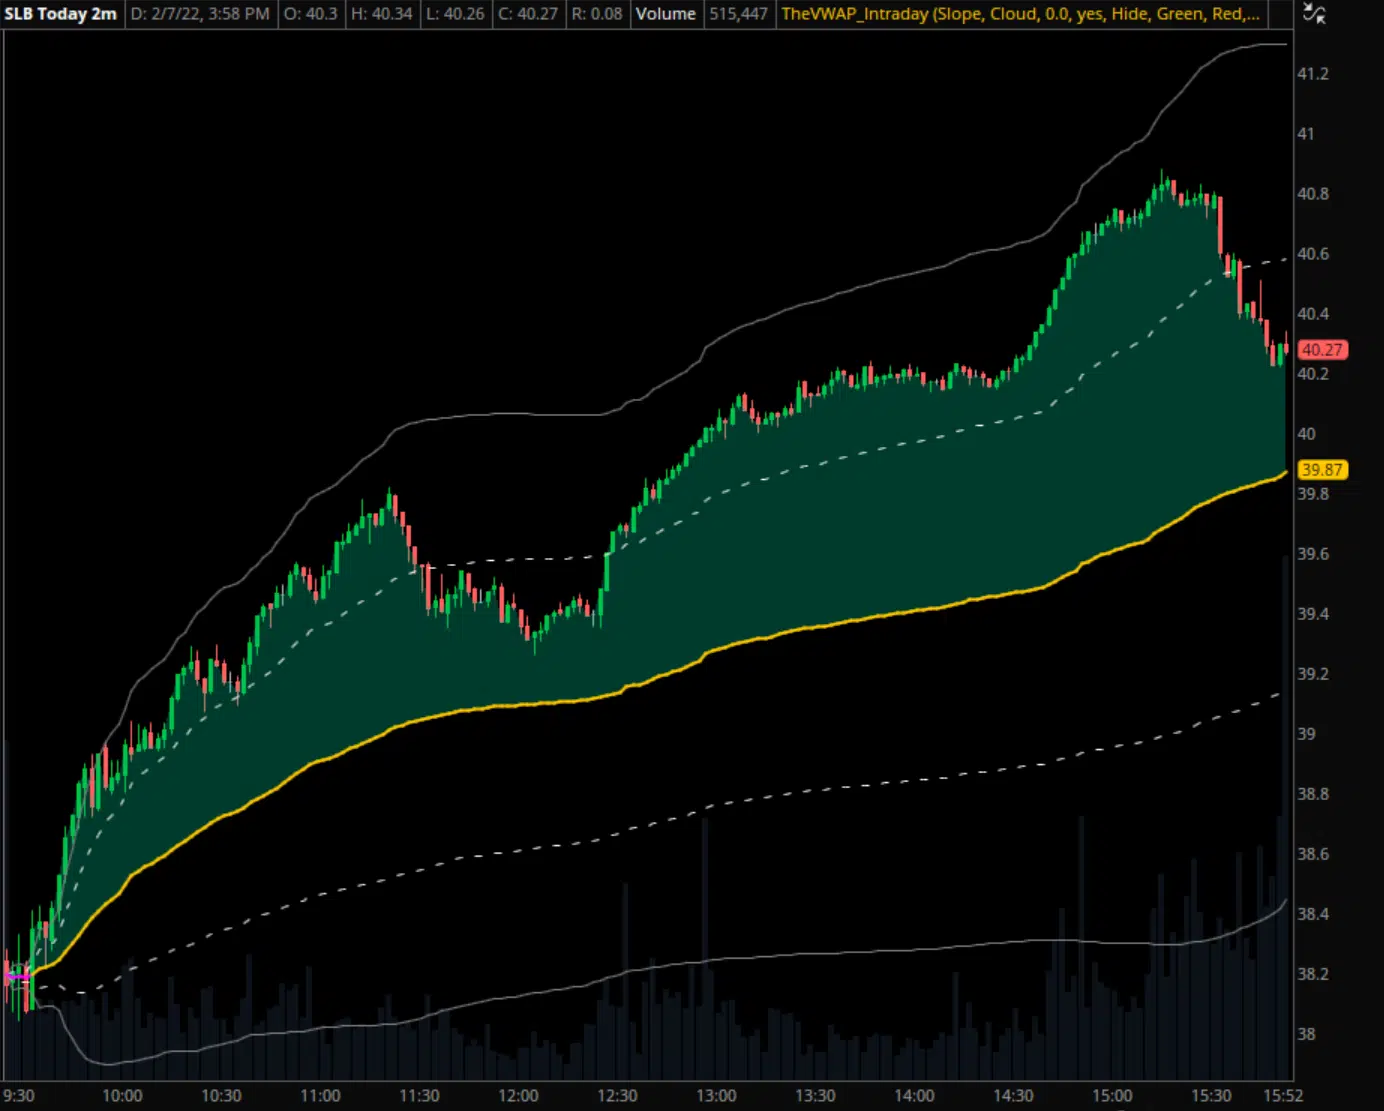This screenshot has height=1111, width=1384.
Task: Click the 14:00 time axis label
Action: [914, 1096]
